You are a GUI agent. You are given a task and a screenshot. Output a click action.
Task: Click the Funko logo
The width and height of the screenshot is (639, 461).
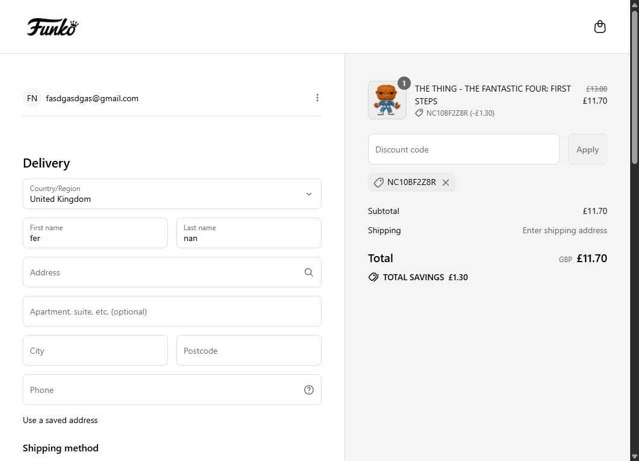click(x=52, y=27)
